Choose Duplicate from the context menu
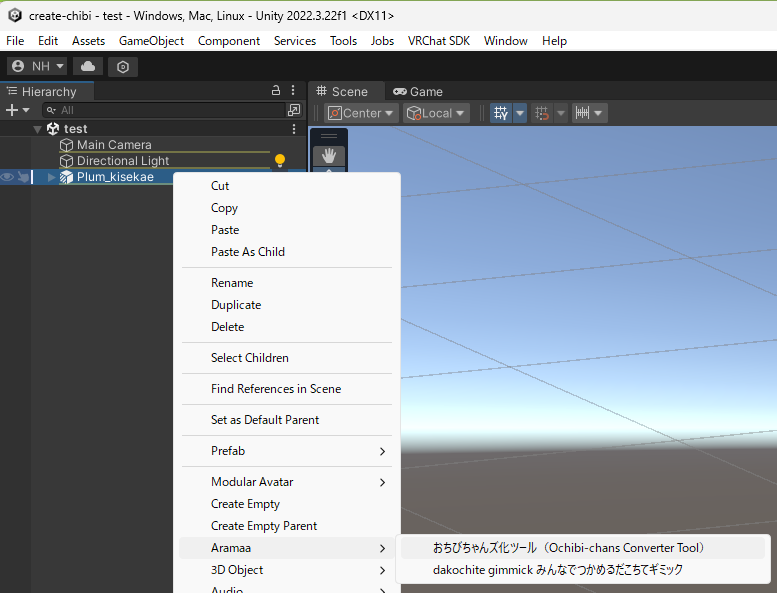This screenshot has height=593, width=777. 287,305
